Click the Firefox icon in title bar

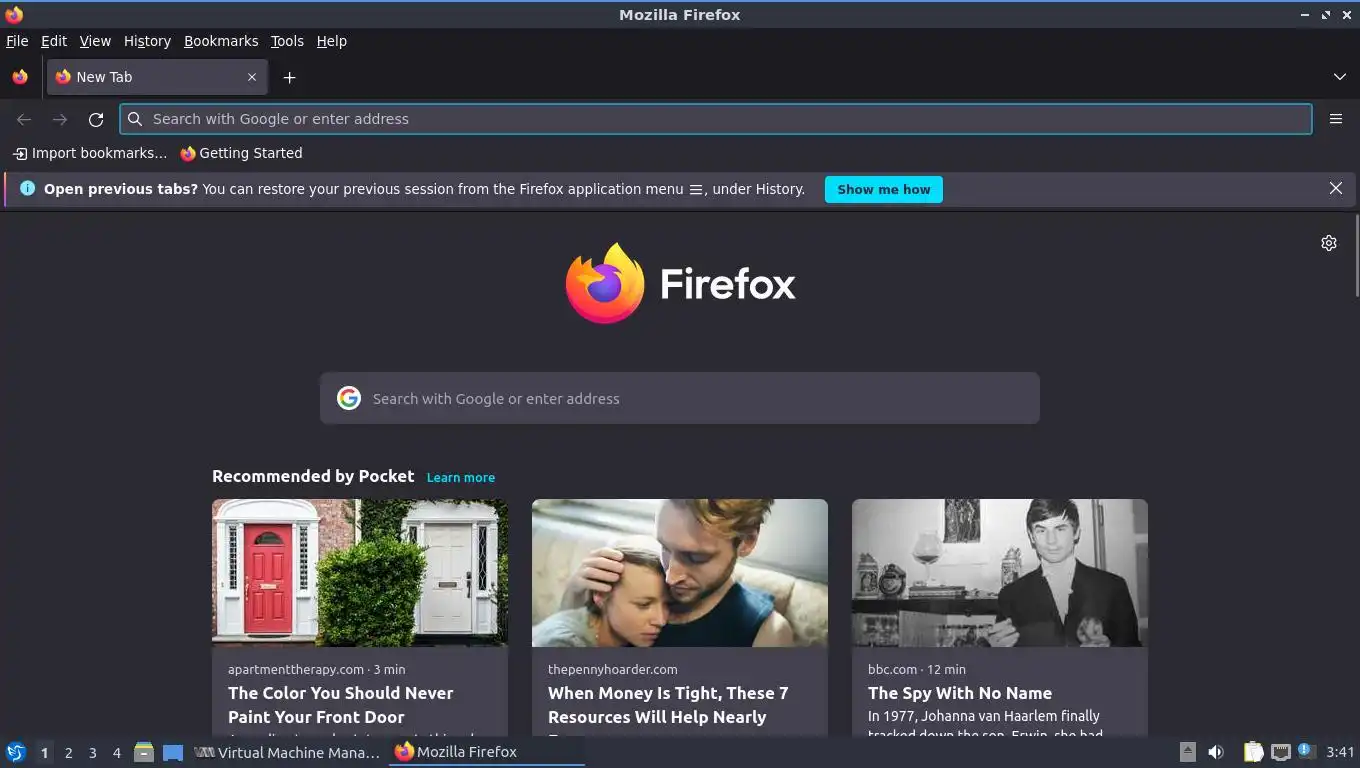14,15
